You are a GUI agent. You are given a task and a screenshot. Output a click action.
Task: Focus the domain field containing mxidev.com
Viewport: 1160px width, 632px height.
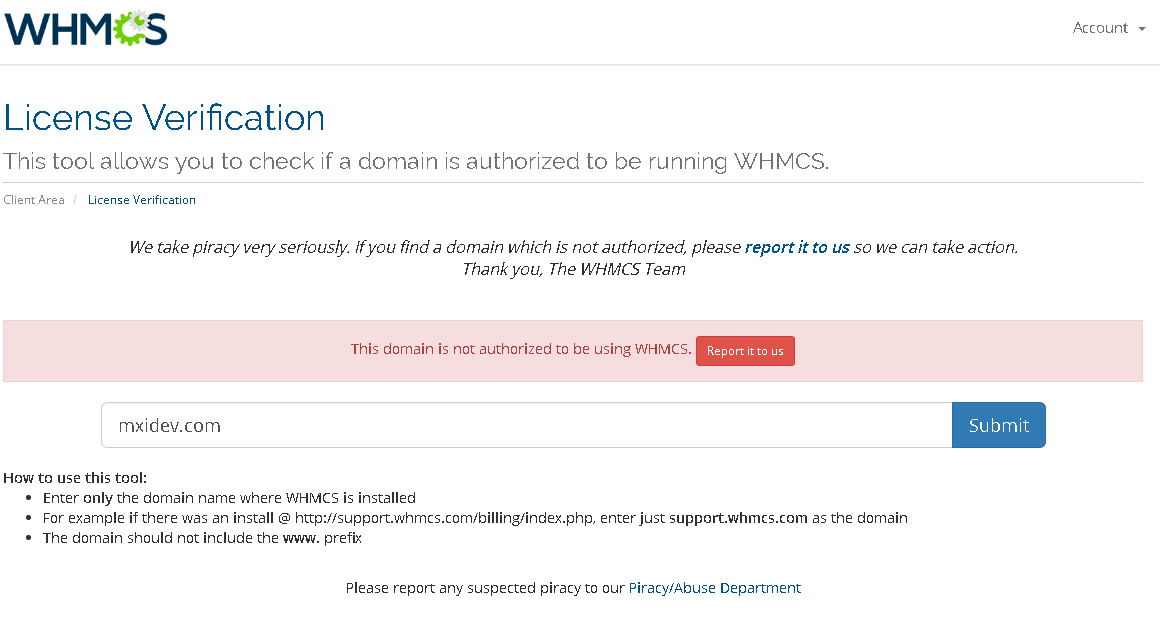click(x=526, y=425)
